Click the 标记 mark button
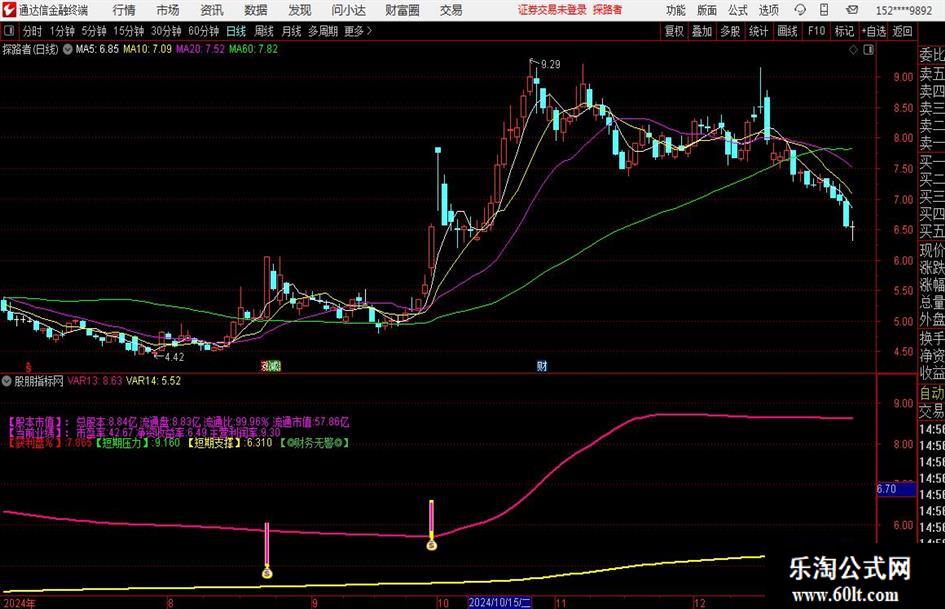945x609 pixels. [844, 31]
